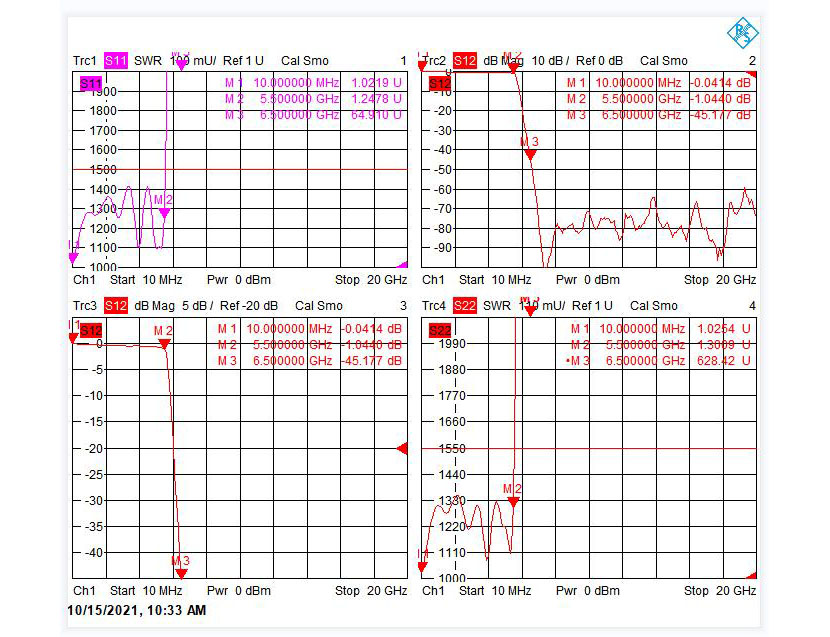Viewport: 830px width, 637px height.
Task: Click the 10/15/2021, 10:33 AM timestamp
Action: tap(137, 611)
